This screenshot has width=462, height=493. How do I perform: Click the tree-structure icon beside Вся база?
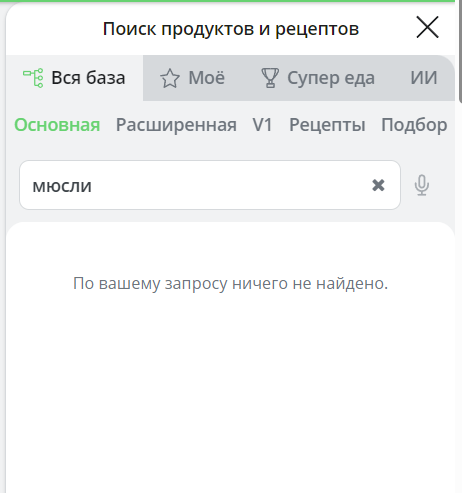coord(33,78)
